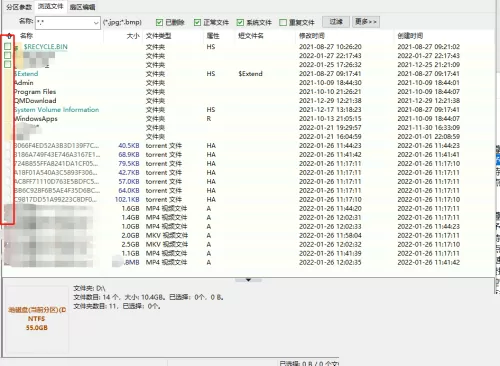The height and width of the screenshot is (366, 500).
Task: Switch to the 分区参数 tab
Action: coord(19,7)
